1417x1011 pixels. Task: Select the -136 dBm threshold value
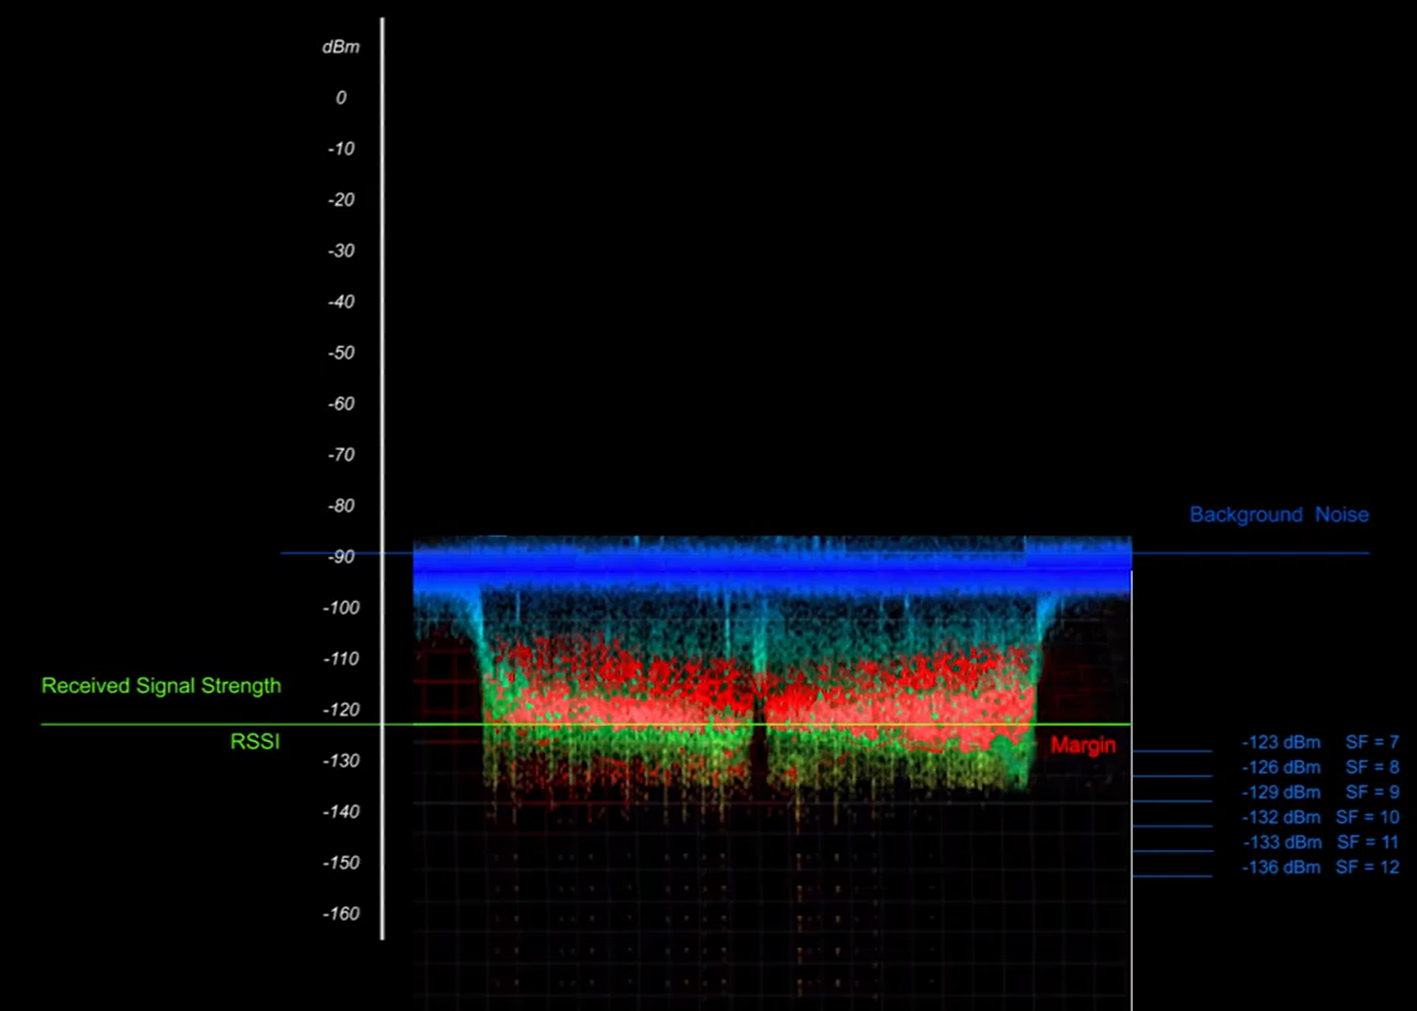(x=1281, y=867)
